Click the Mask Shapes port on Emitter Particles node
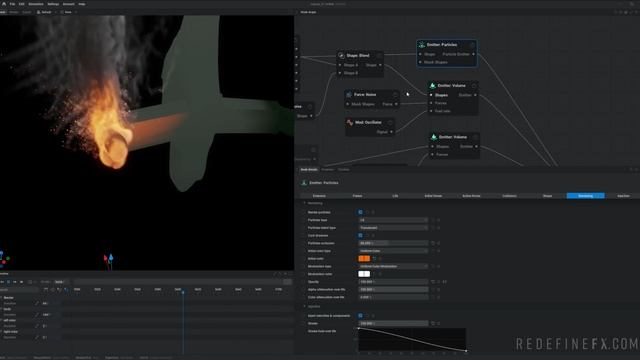The height and width of the screenshot is (360, 640). tap(420, 62)
